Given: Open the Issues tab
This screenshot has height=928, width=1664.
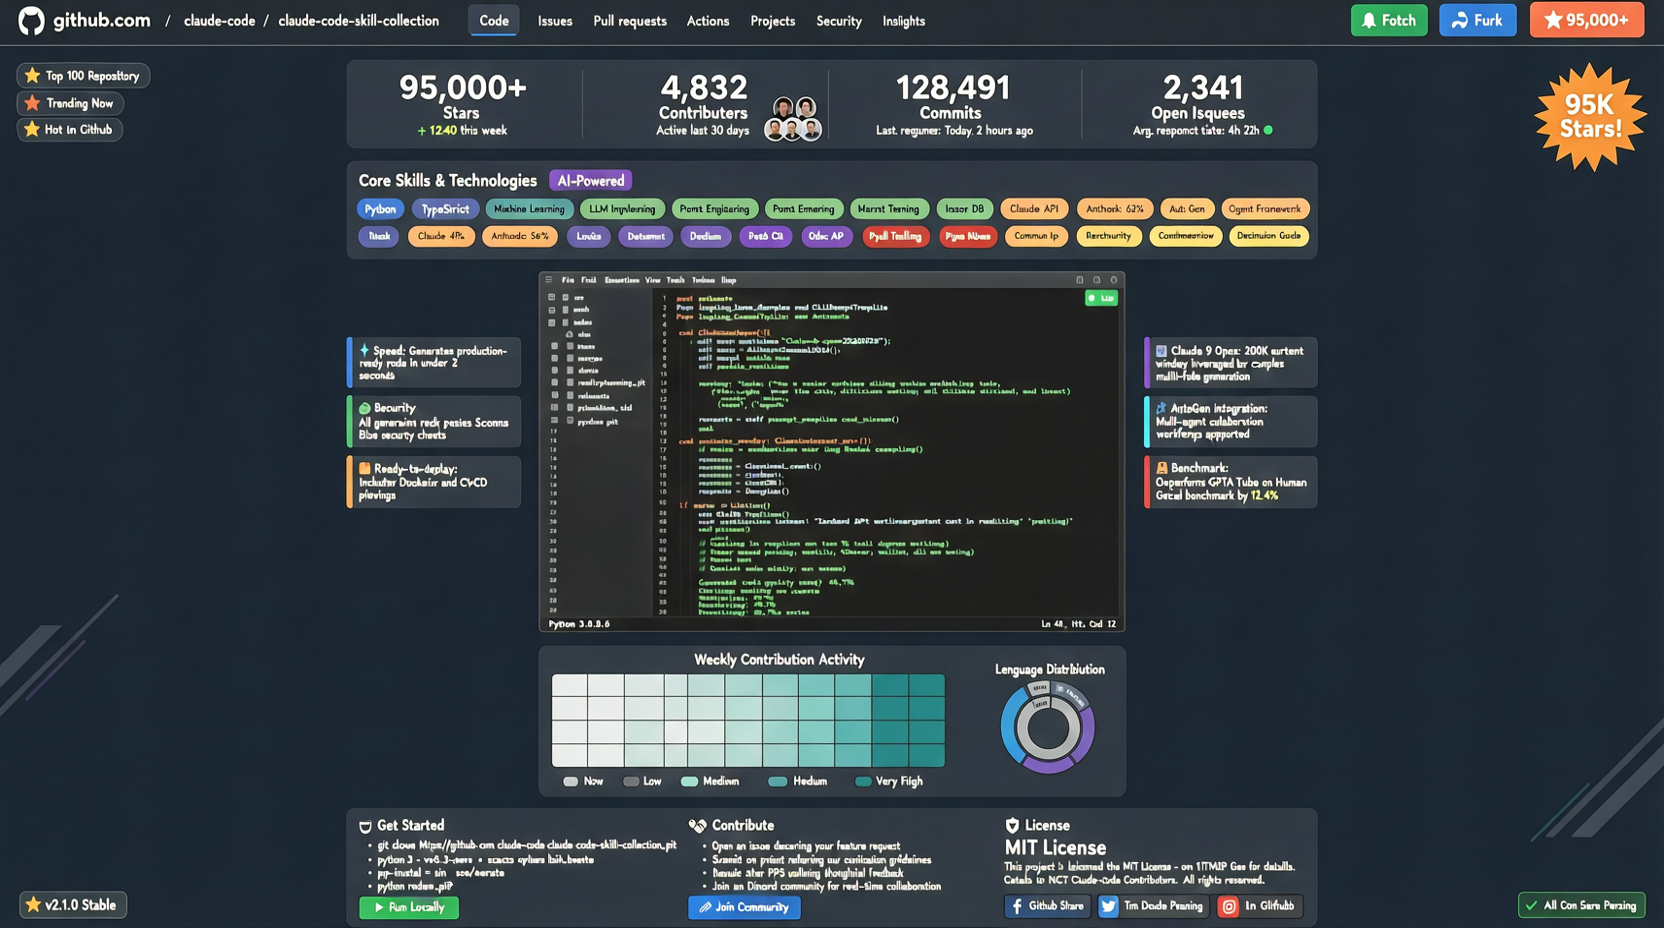Looking at the screenshot, I should [555, 21].
